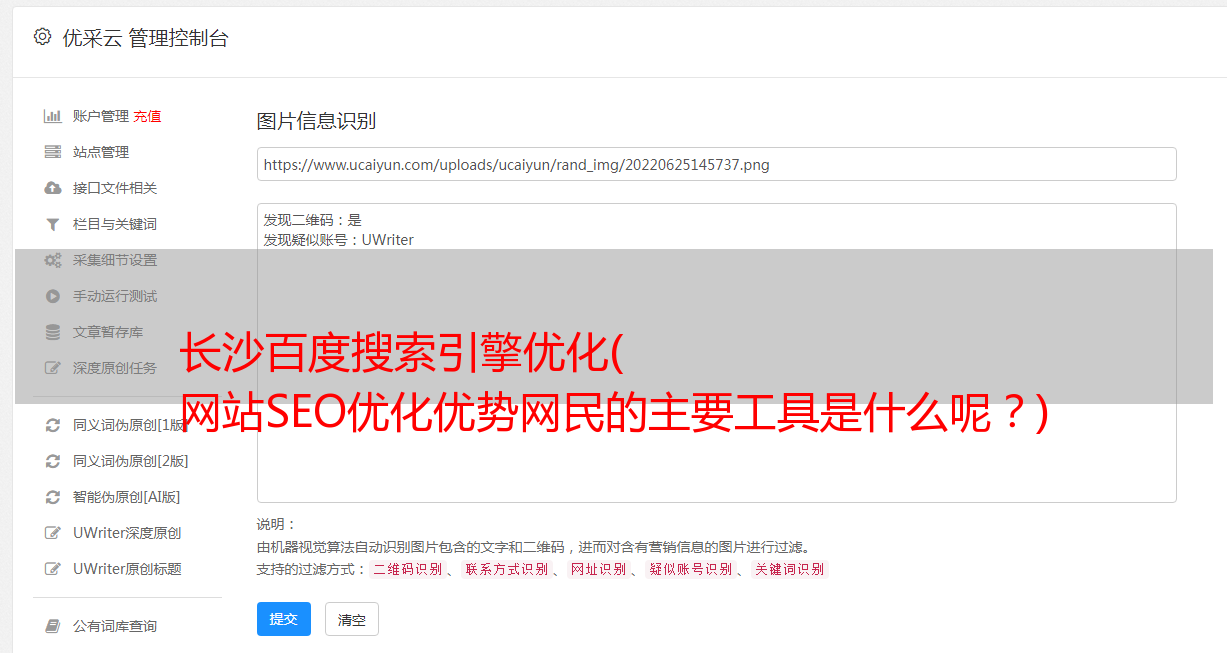Open 站点管理 menu item
Image resolution: width=1227 pixels, height=653 pixels.
point(101,152)
